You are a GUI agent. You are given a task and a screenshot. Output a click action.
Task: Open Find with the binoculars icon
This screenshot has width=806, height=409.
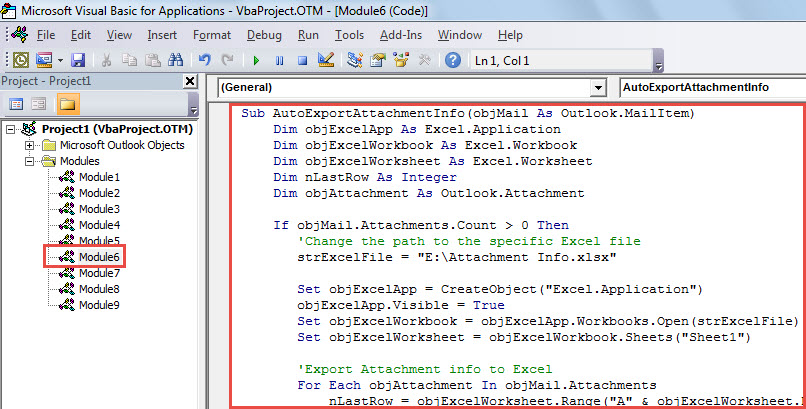[175, 60]
